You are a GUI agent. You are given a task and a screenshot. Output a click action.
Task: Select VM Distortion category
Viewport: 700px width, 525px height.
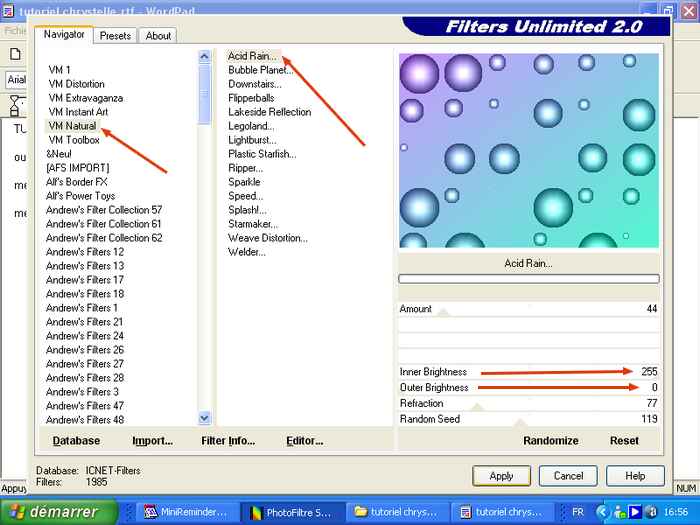76,84
